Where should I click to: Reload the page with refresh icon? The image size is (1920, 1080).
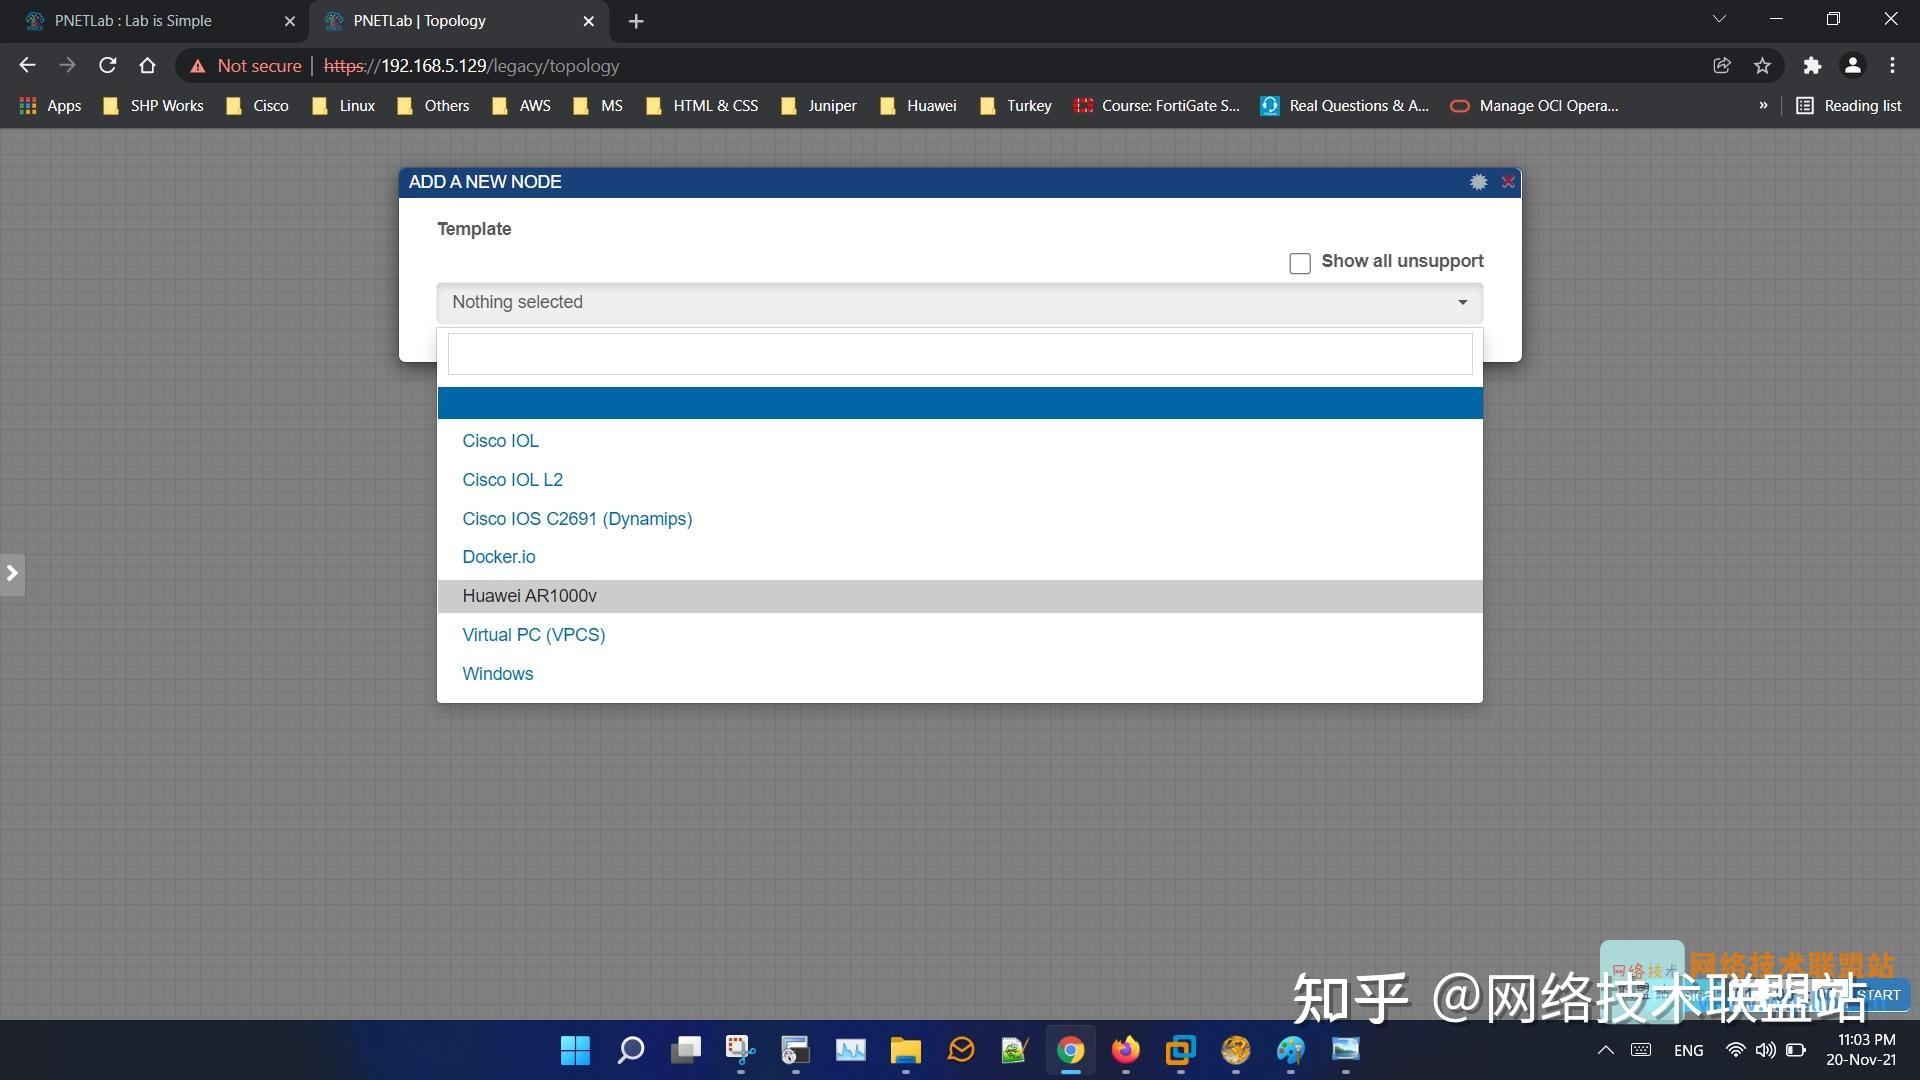(107, 66)
